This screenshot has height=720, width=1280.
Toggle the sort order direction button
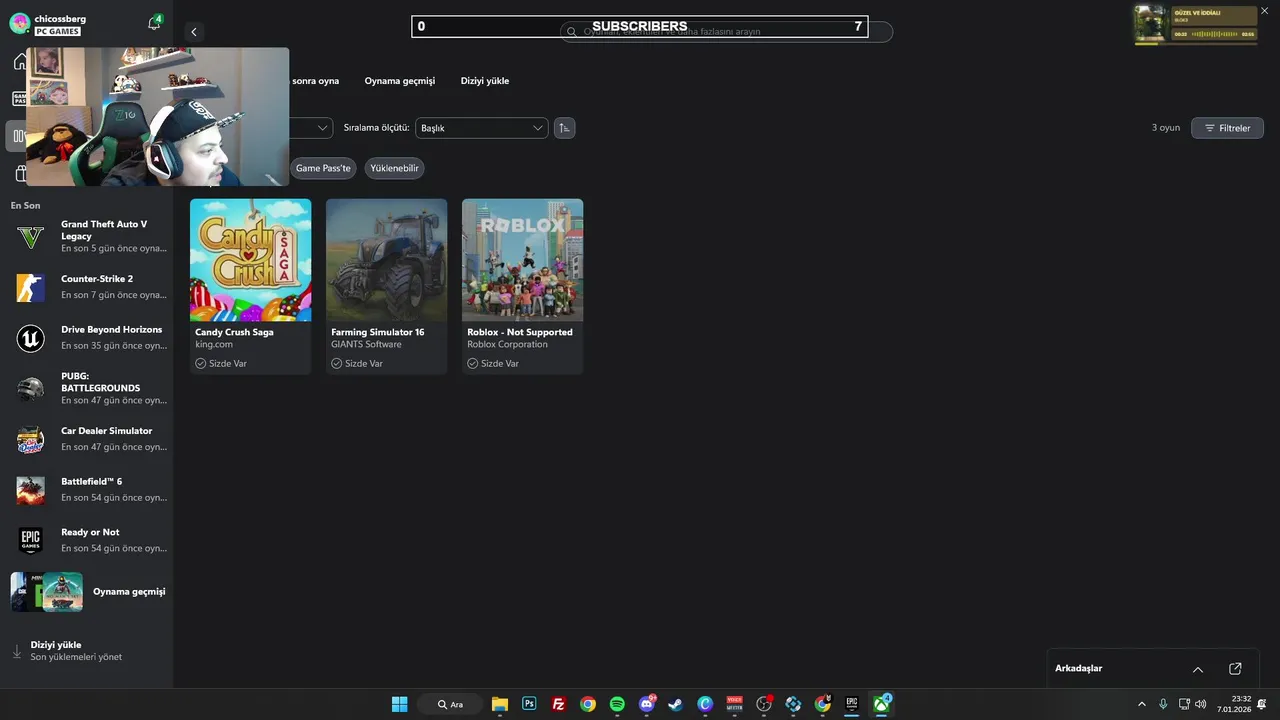565,128
